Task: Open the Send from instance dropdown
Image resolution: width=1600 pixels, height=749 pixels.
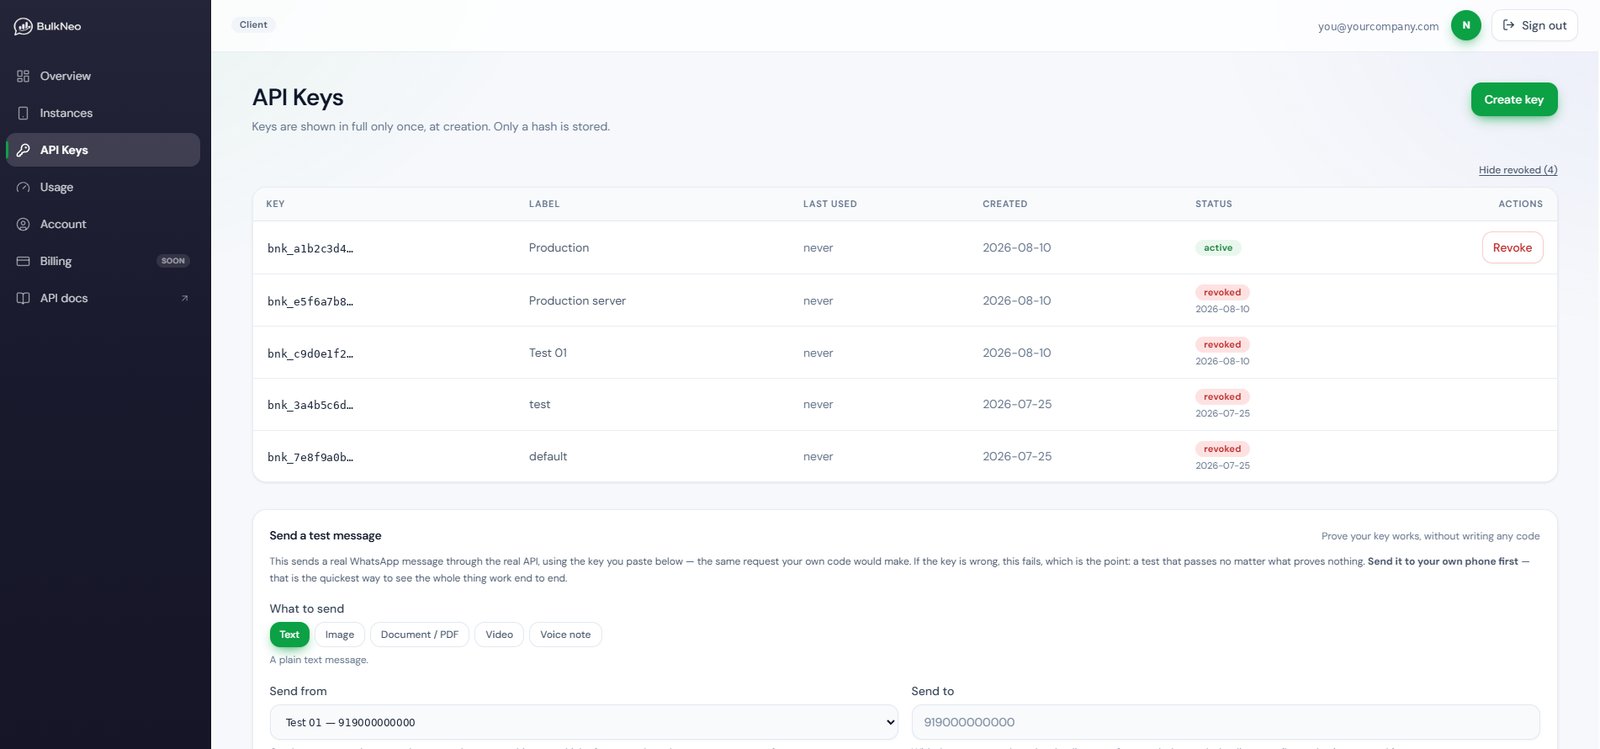Action: [584, 722]
